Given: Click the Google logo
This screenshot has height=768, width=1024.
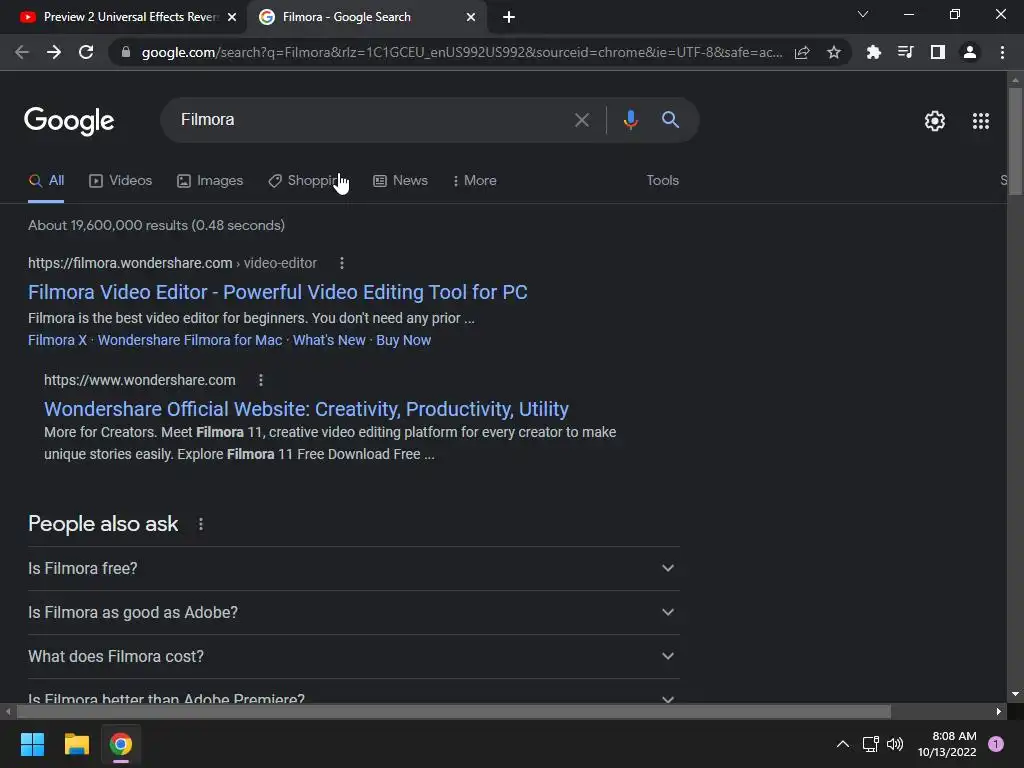Looking at the screenshot, I should 69,121.
